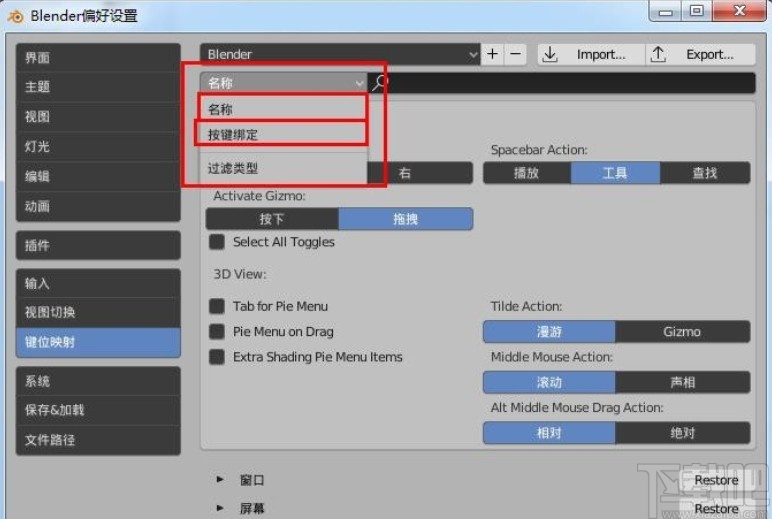Set Spacebar Action to 工具
This screenshot has height=519, width=772.
click(x=615, y=173)
